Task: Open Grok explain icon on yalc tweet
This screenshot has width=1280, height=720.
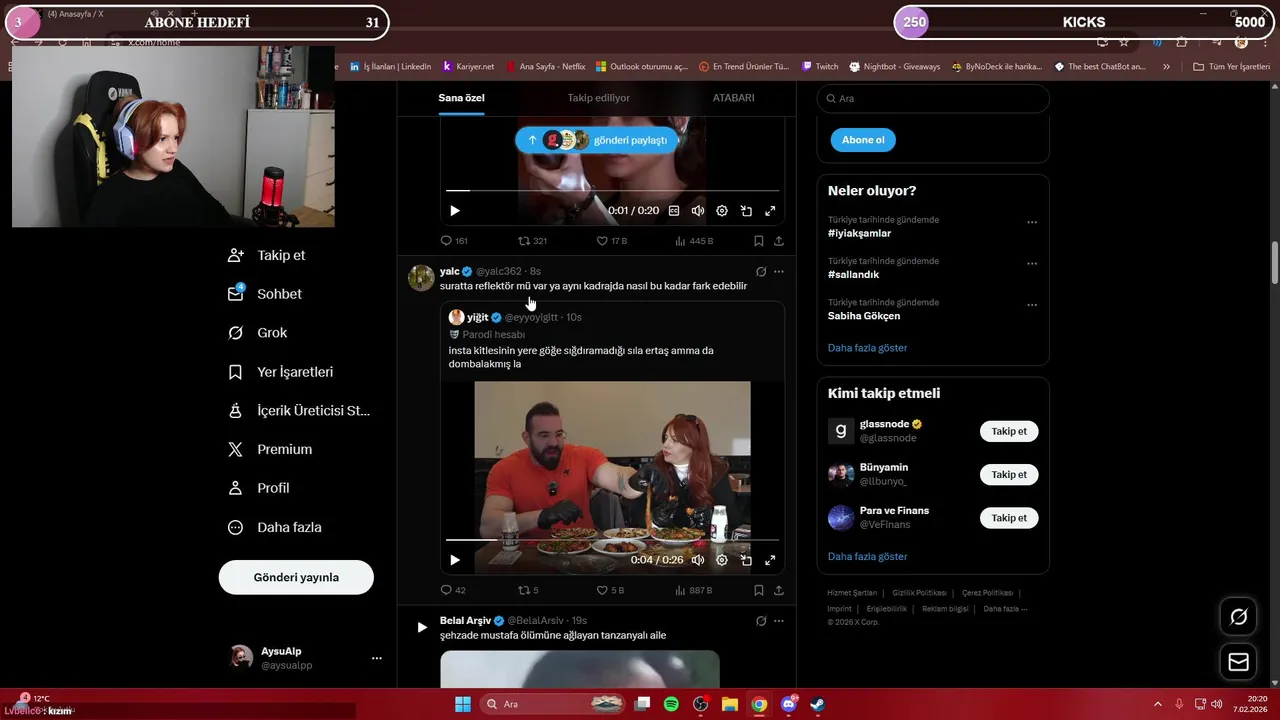Action: click(x=761, y=271)
